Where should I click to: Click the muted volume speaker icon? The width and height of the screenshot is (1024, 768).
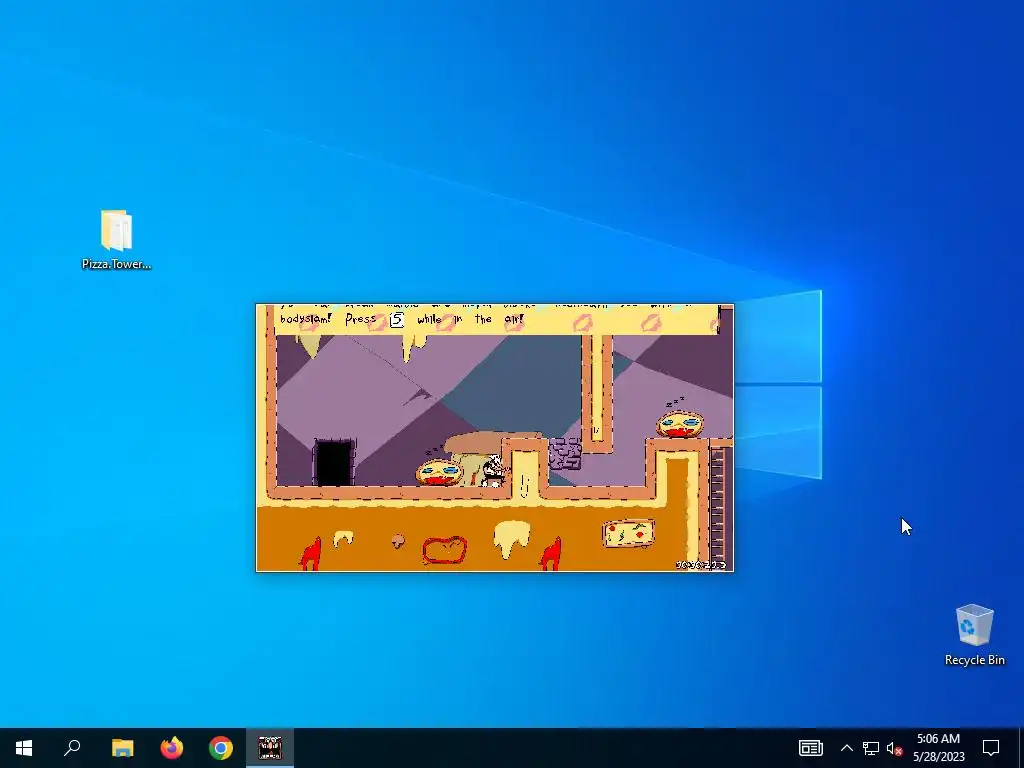(894, 748)
